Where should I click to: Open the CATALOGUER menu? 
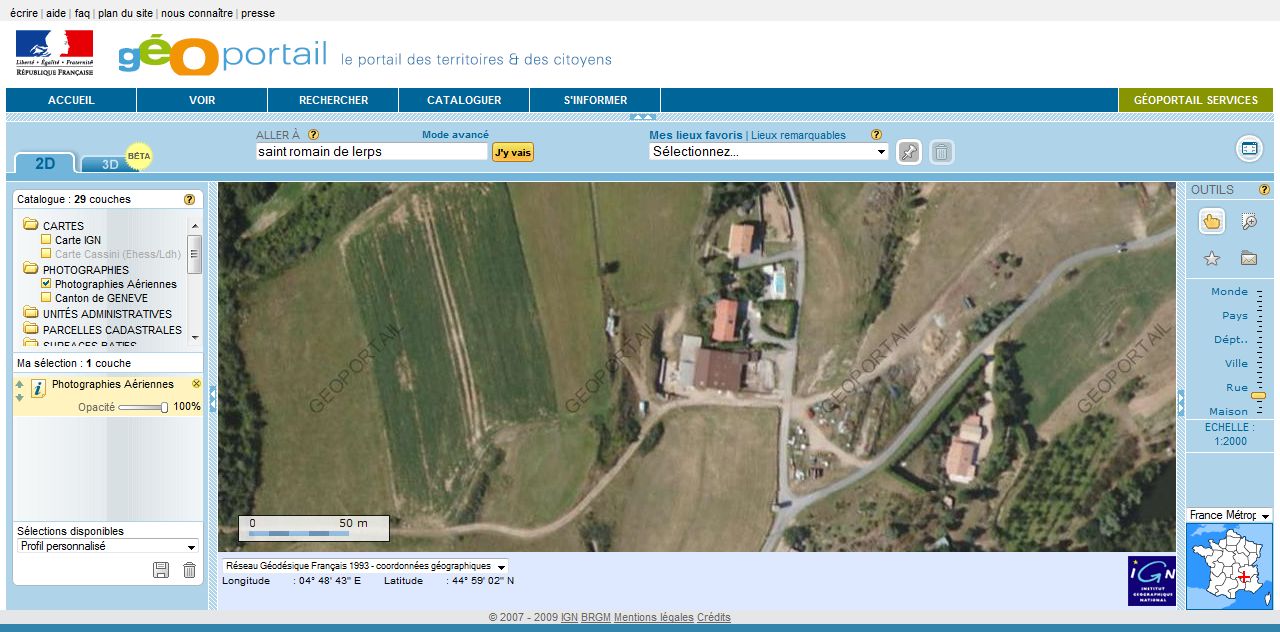click(464, 100)
